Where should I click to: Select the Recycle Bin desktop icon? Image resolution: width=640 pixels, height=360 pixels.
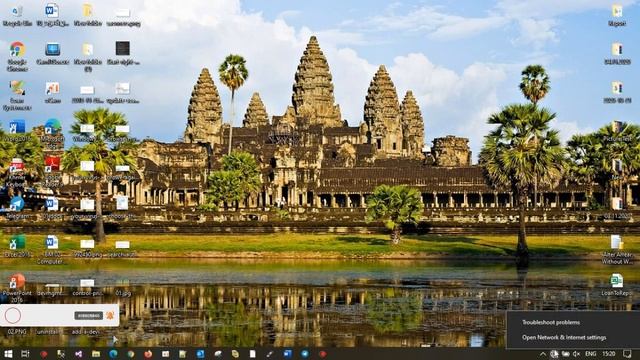click(17, 16)
